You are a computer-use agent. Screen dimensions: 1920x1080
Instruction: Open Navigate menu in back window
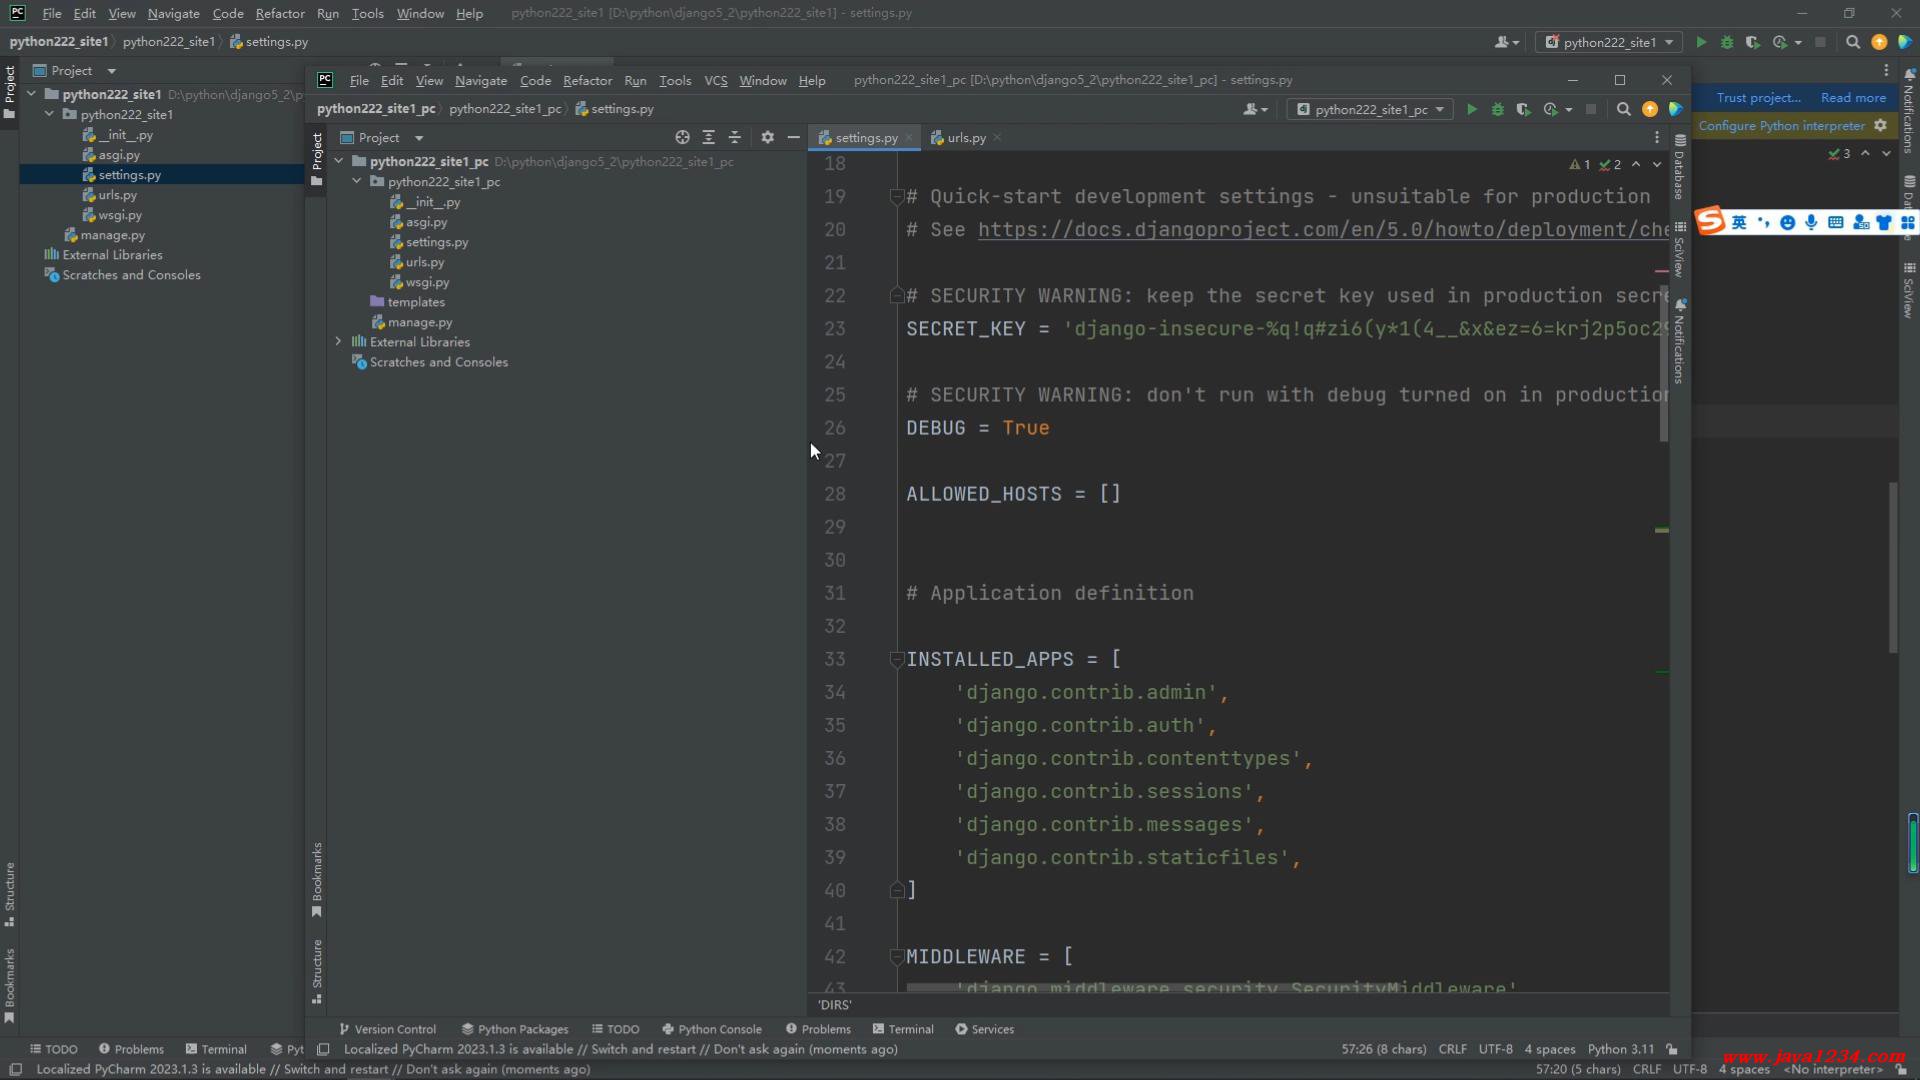click(x=173, y=13)
